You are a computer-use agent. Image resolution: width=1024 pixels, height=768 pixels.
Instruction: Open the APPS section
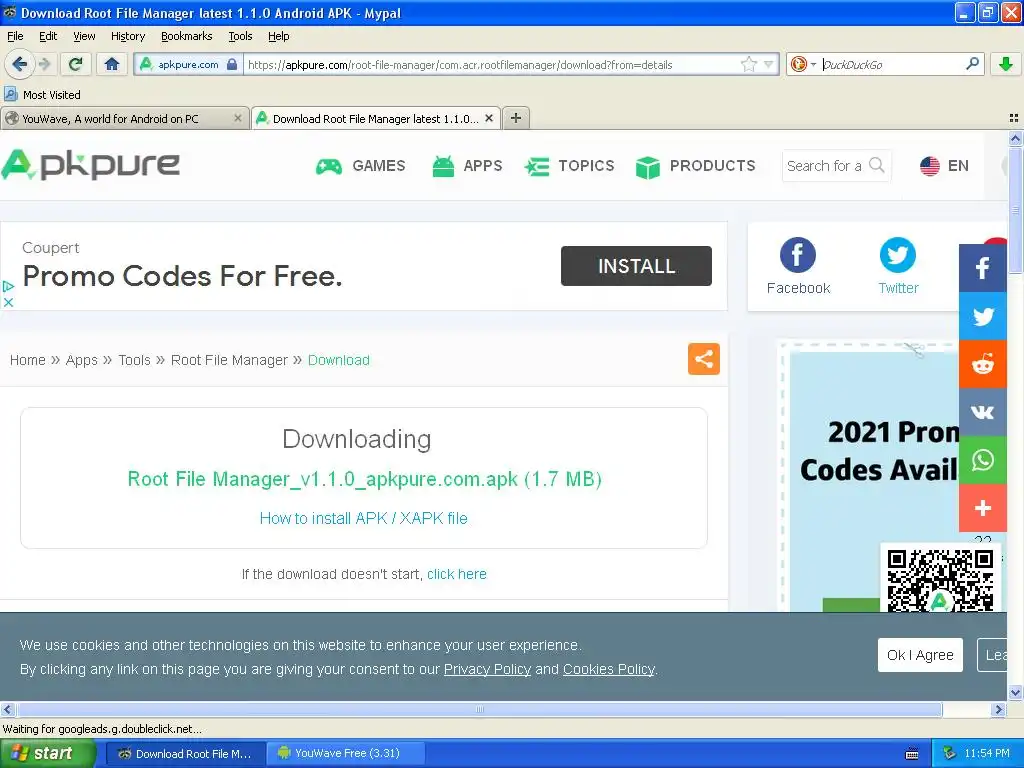(467, 166)
